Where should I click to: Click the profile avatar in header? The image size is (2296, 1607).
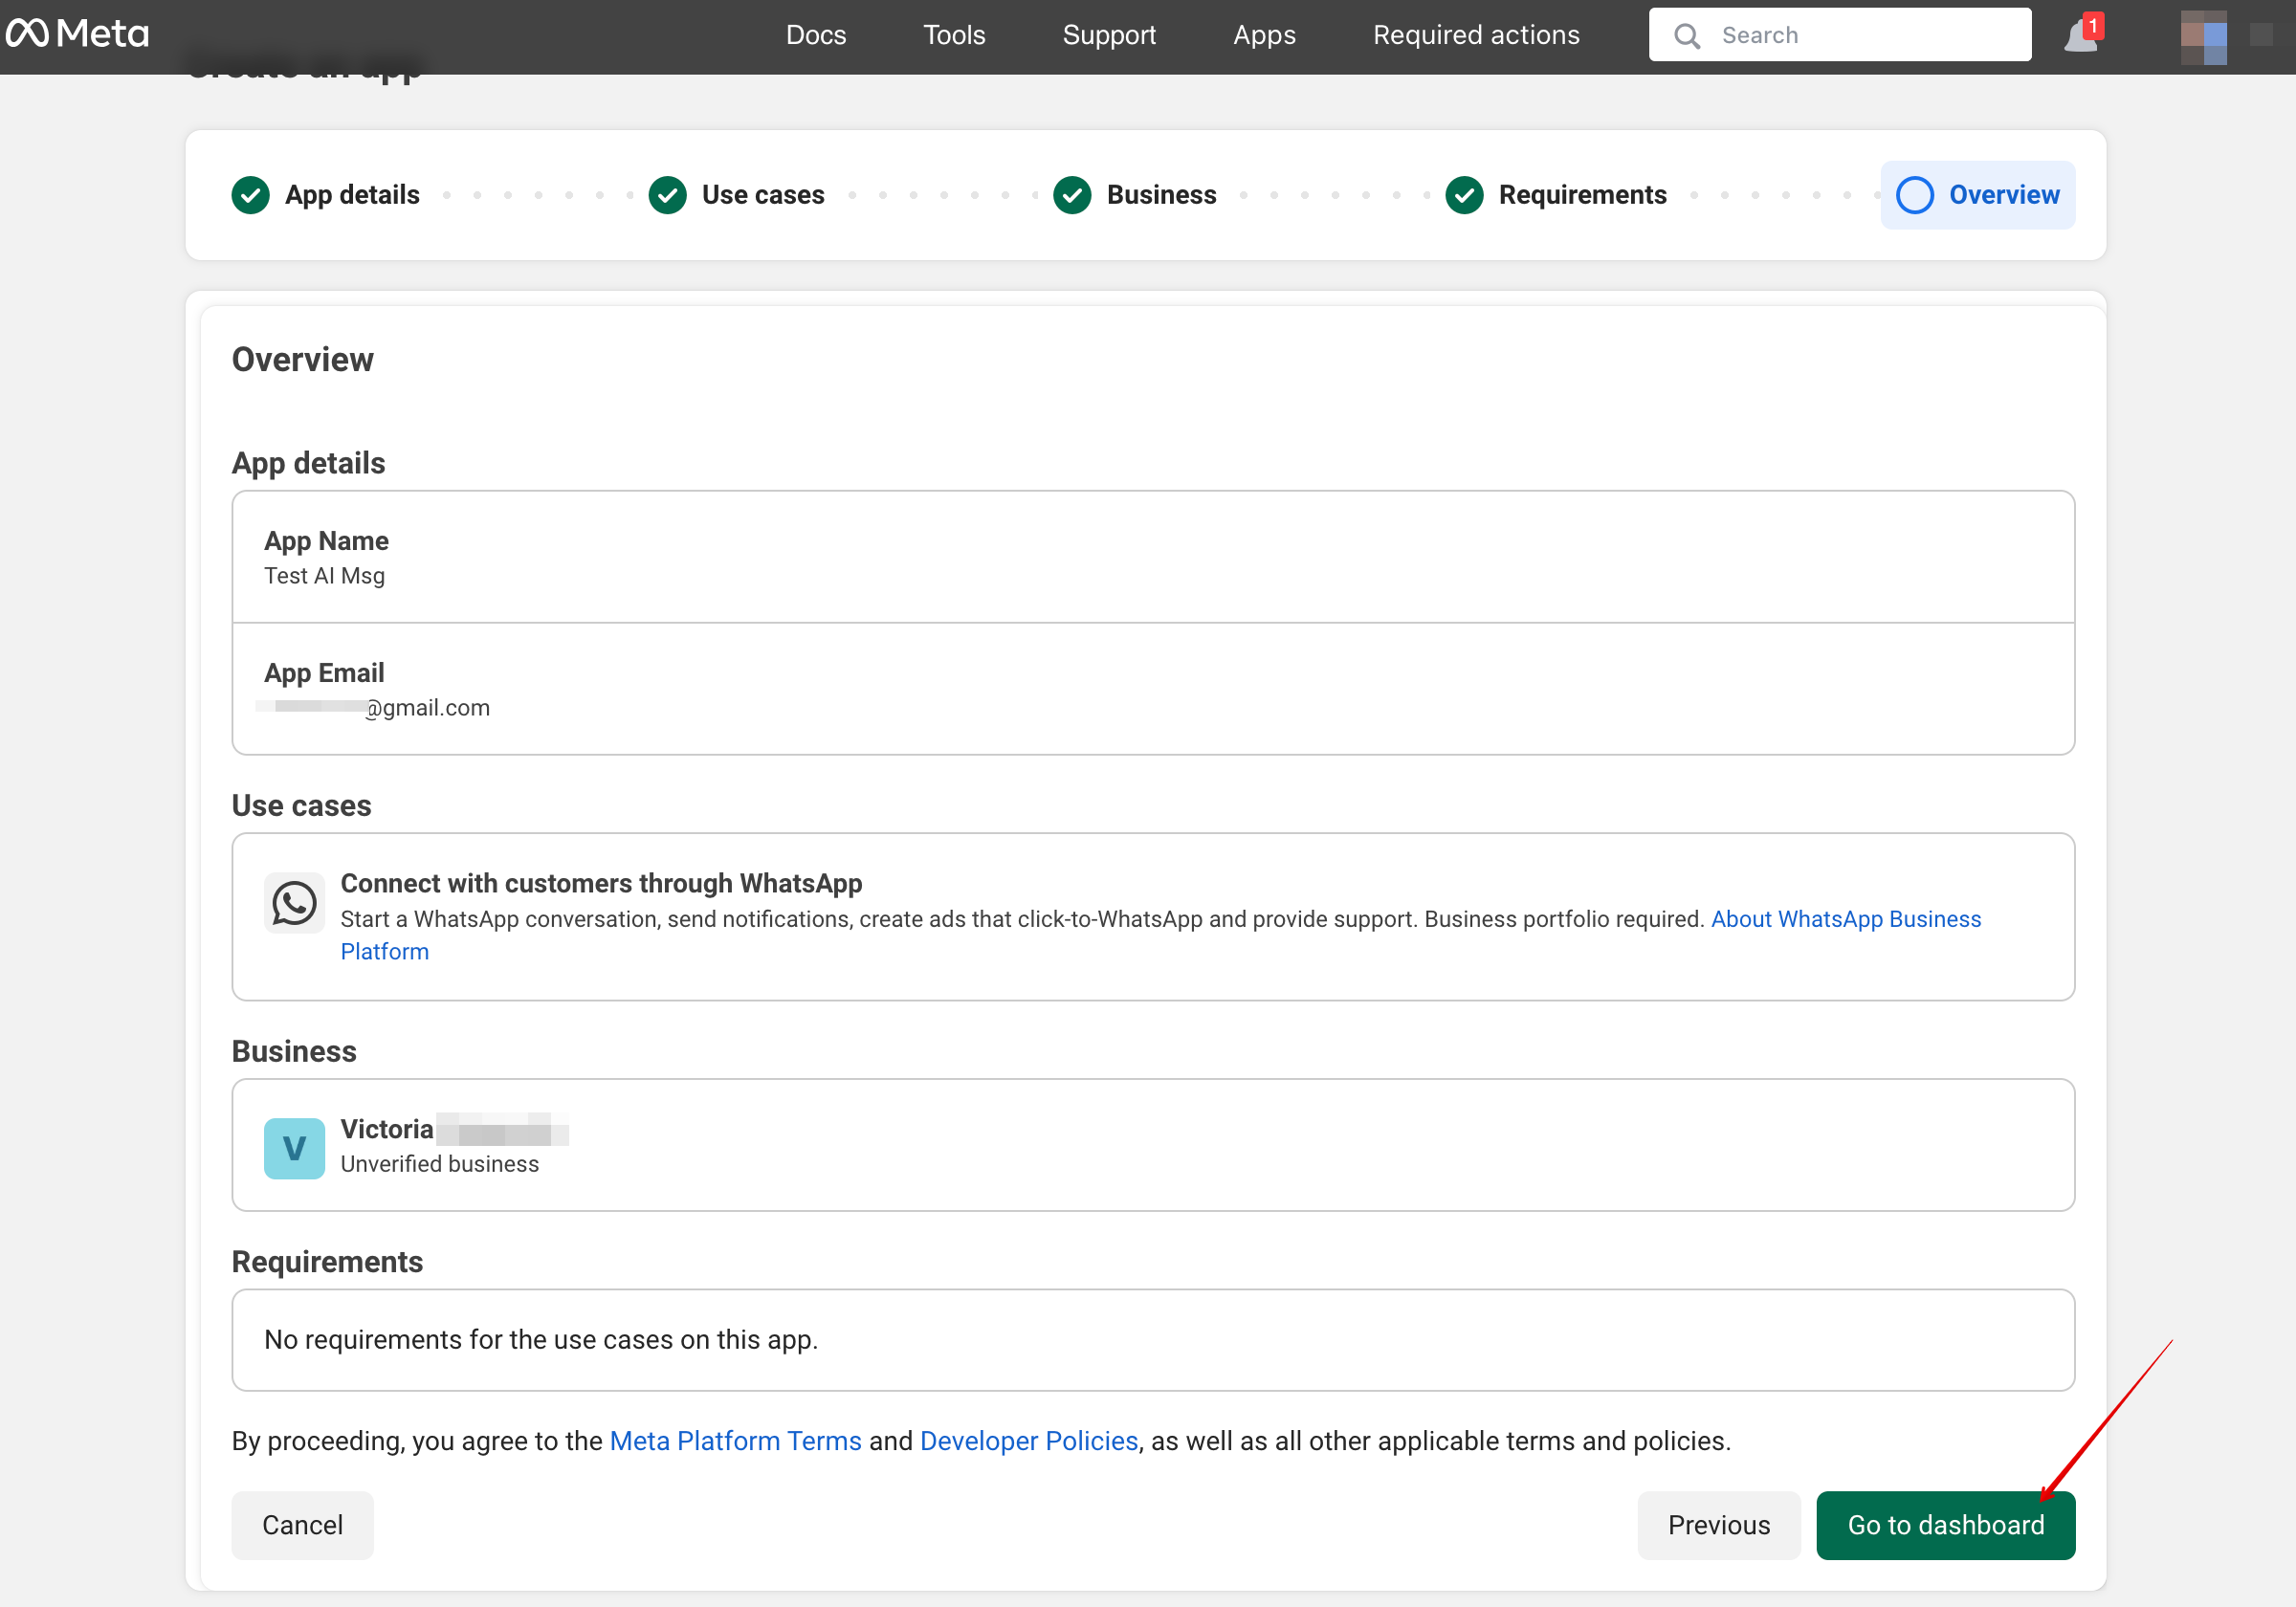pos(2203,36)
